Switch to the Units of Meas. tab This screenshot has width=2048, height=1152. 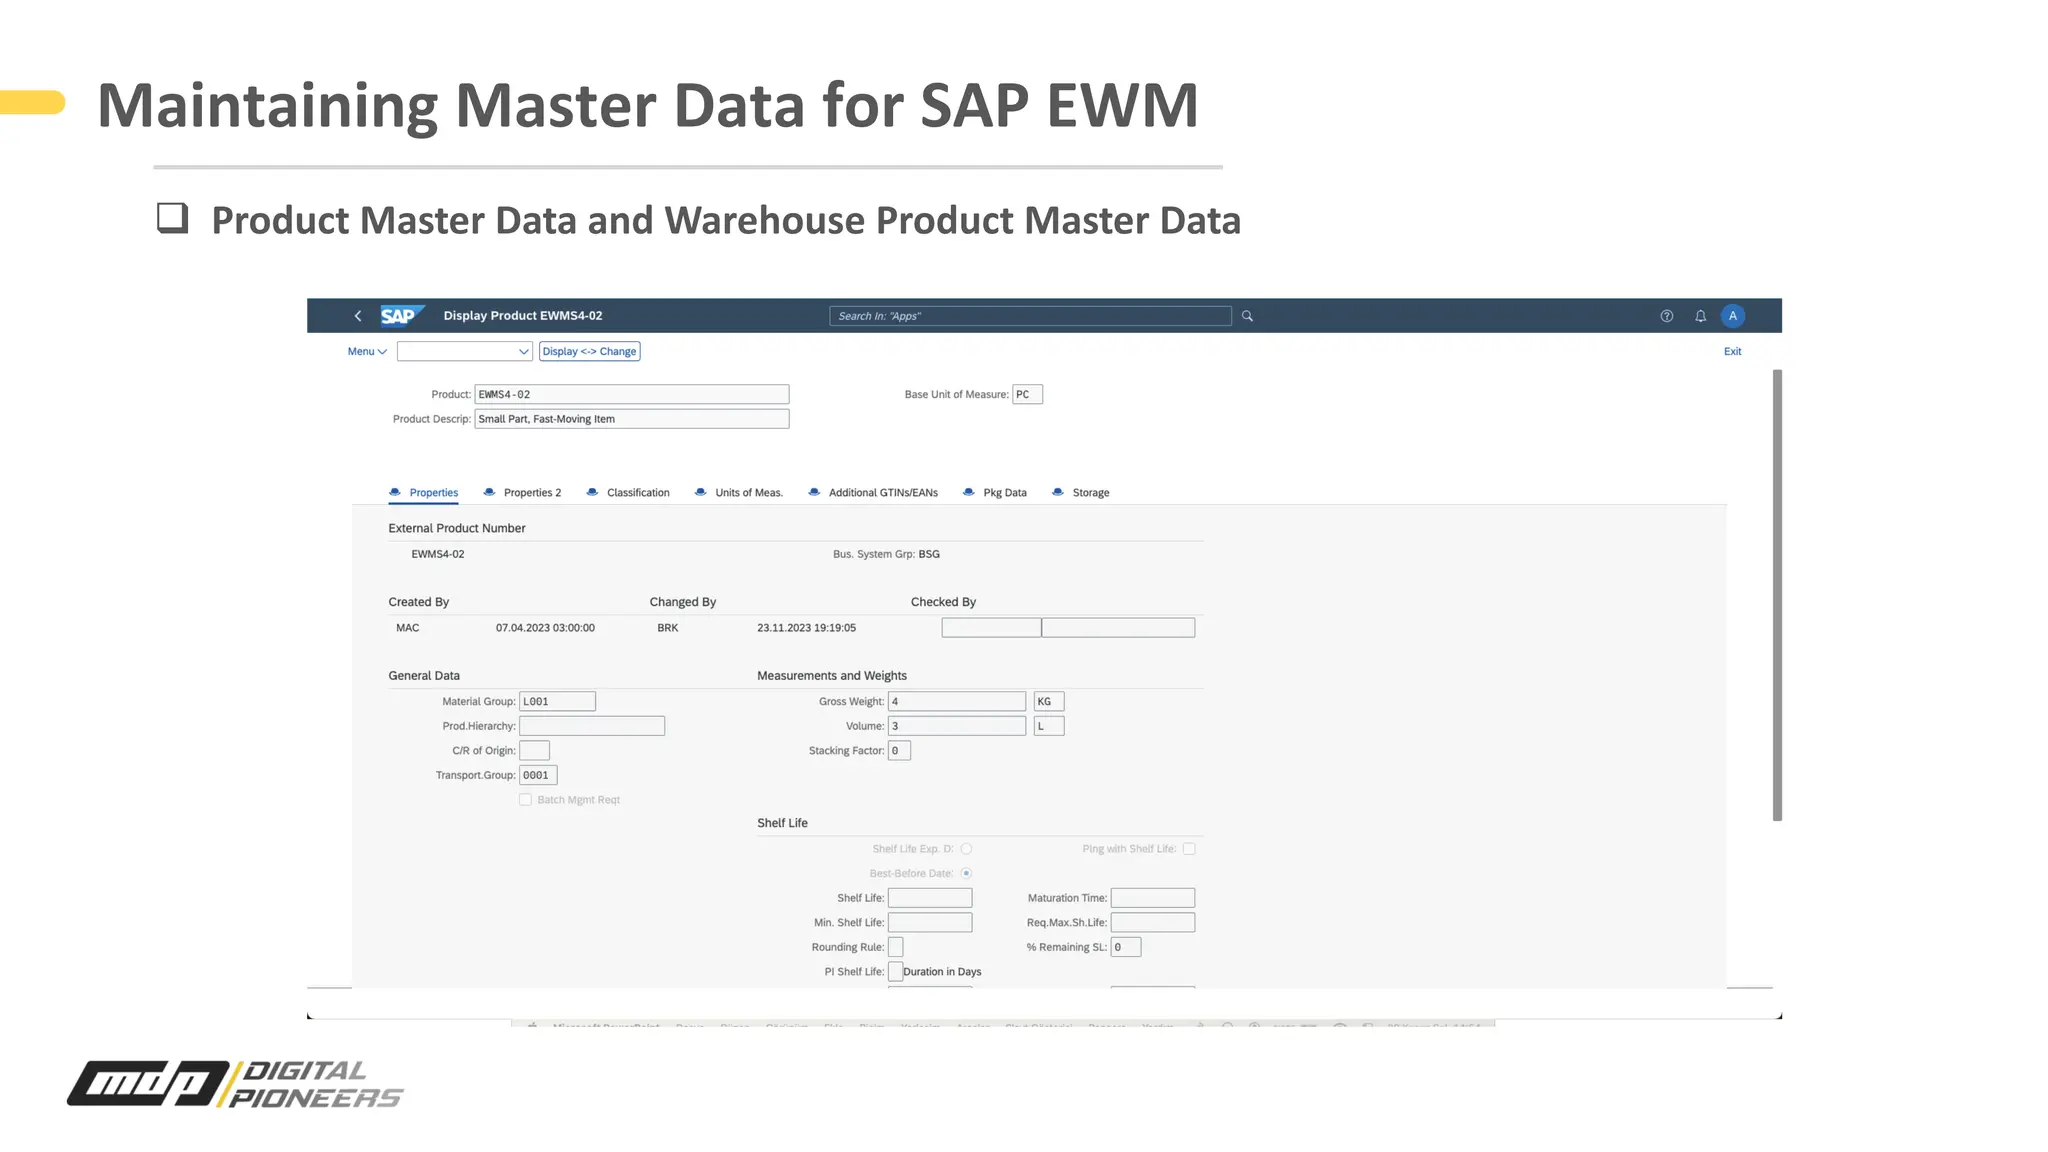point(749,493)
